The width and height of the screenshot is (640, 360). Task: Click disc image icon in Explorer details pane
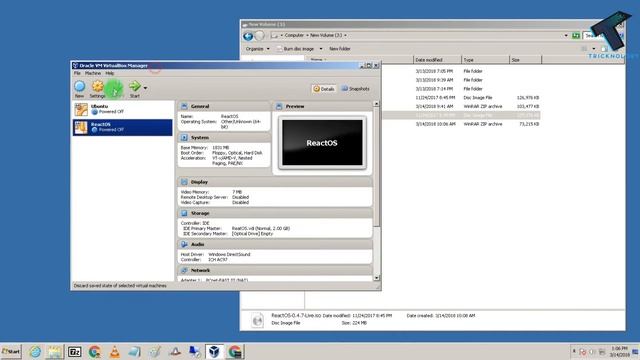click(257, 320)
